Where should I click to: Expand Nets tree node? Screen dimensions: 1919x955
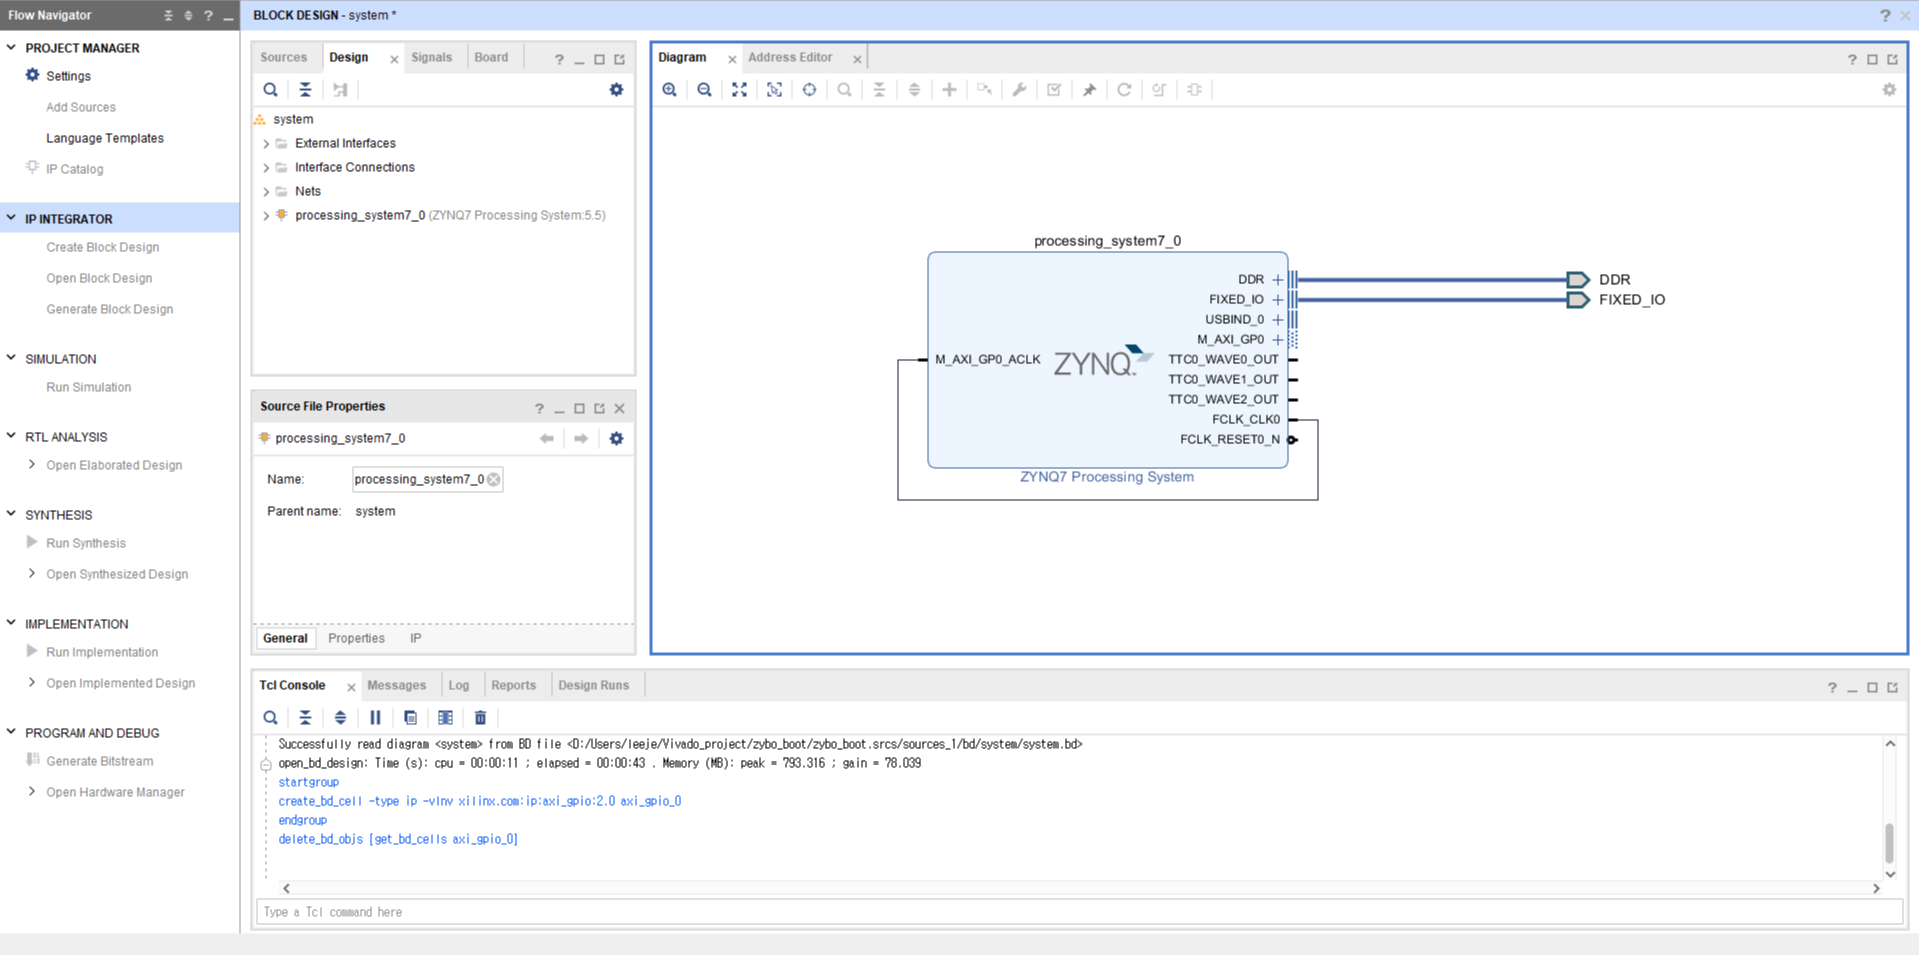[x=266, y=192]
